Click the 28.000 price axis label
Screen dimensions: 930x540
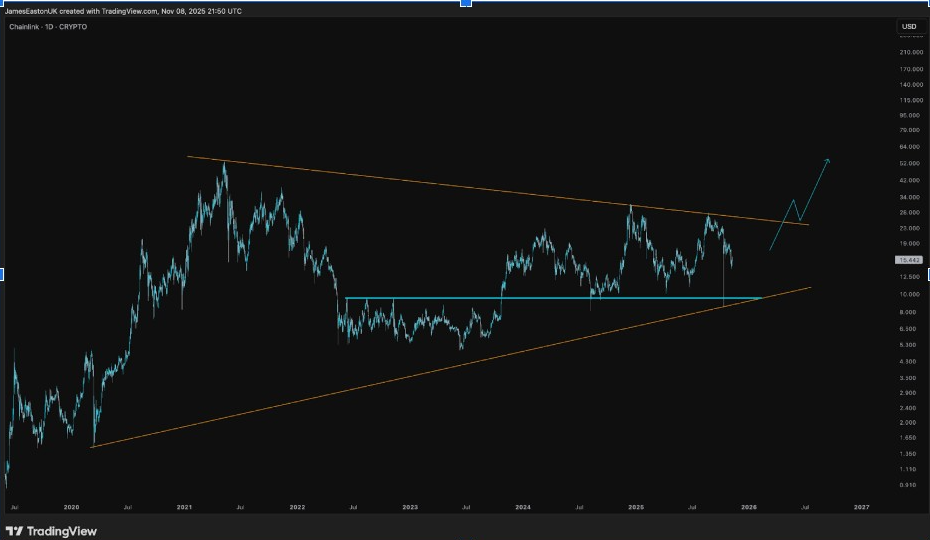click(x=911, y=212)
